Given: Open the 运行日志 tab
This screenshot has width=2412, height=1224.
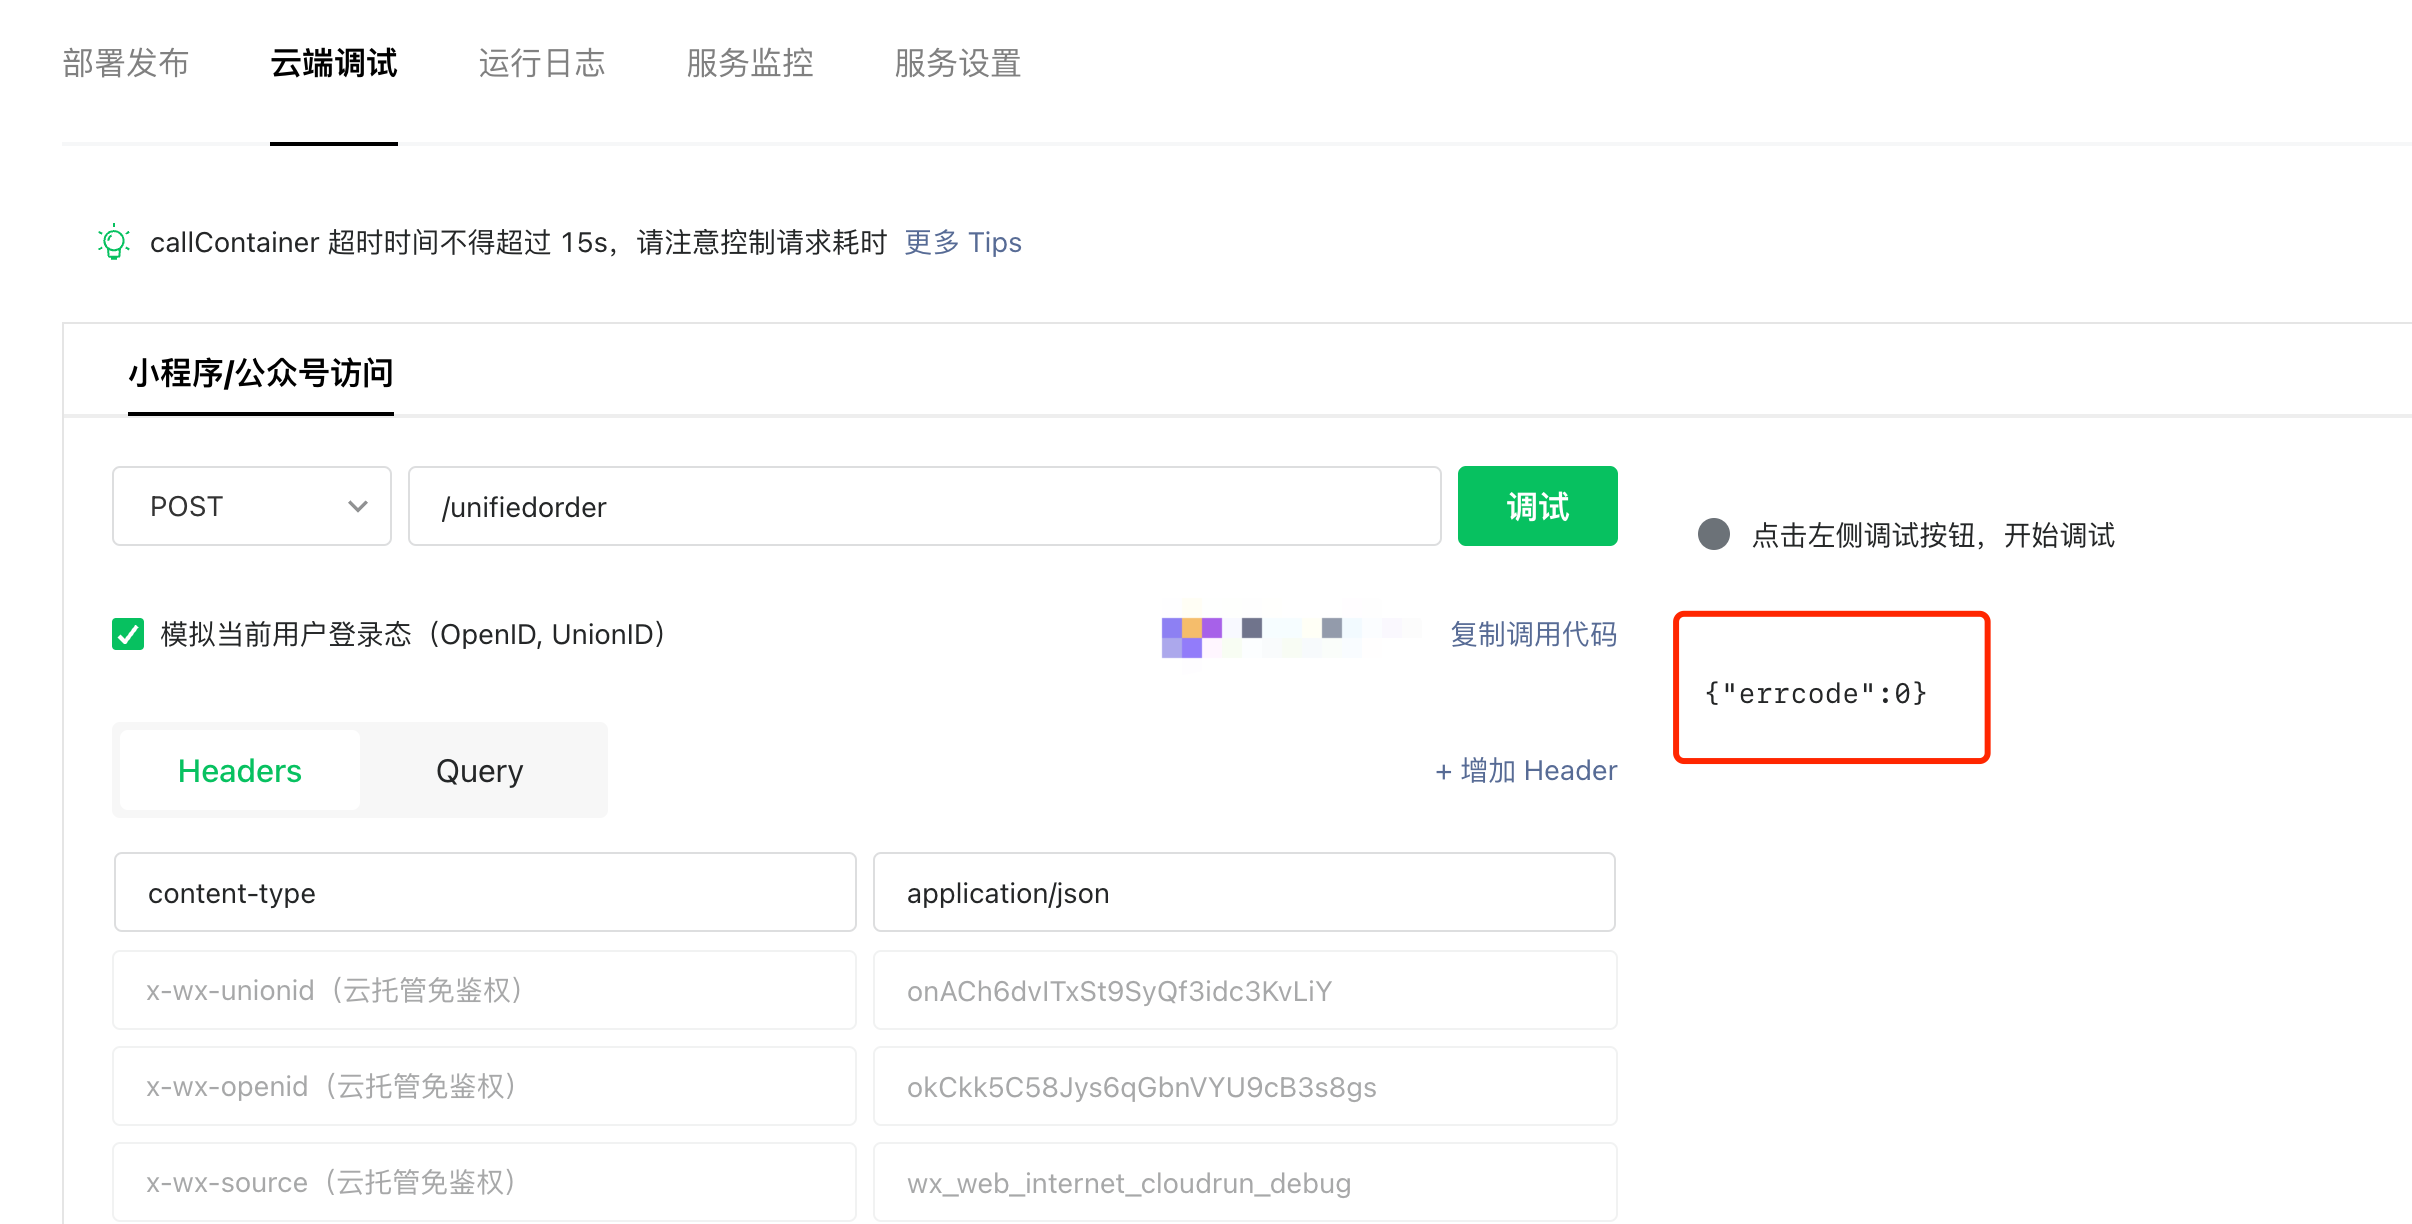Looking at the screenshot, I should point(541,63).
